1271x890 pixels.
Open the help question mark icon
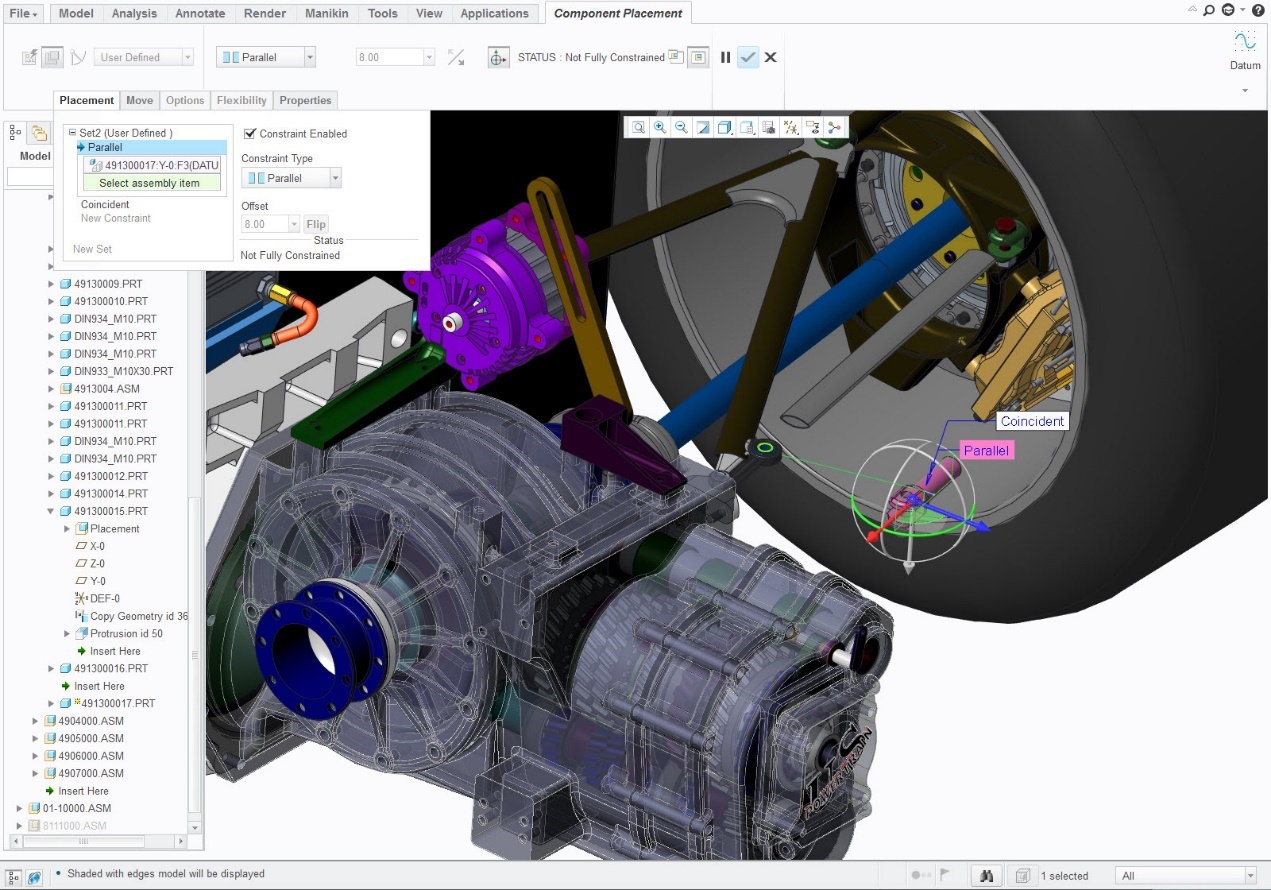[1258, 10]
